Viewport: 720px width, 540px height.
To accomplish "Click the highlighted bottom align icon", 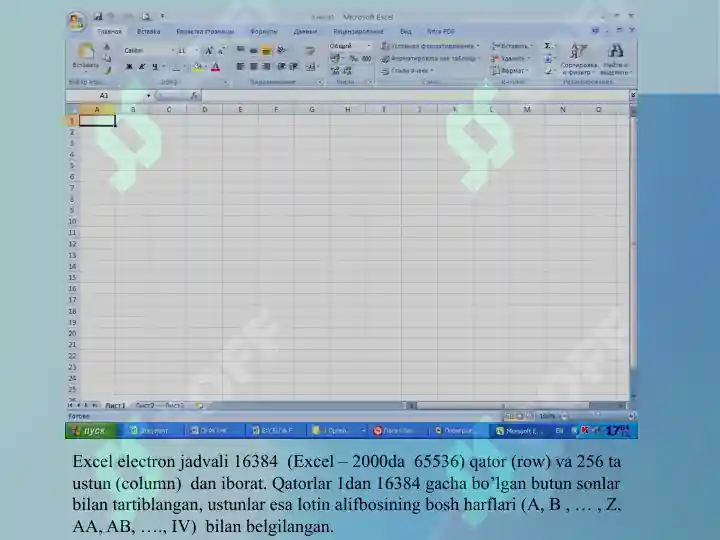I will 266,51.
